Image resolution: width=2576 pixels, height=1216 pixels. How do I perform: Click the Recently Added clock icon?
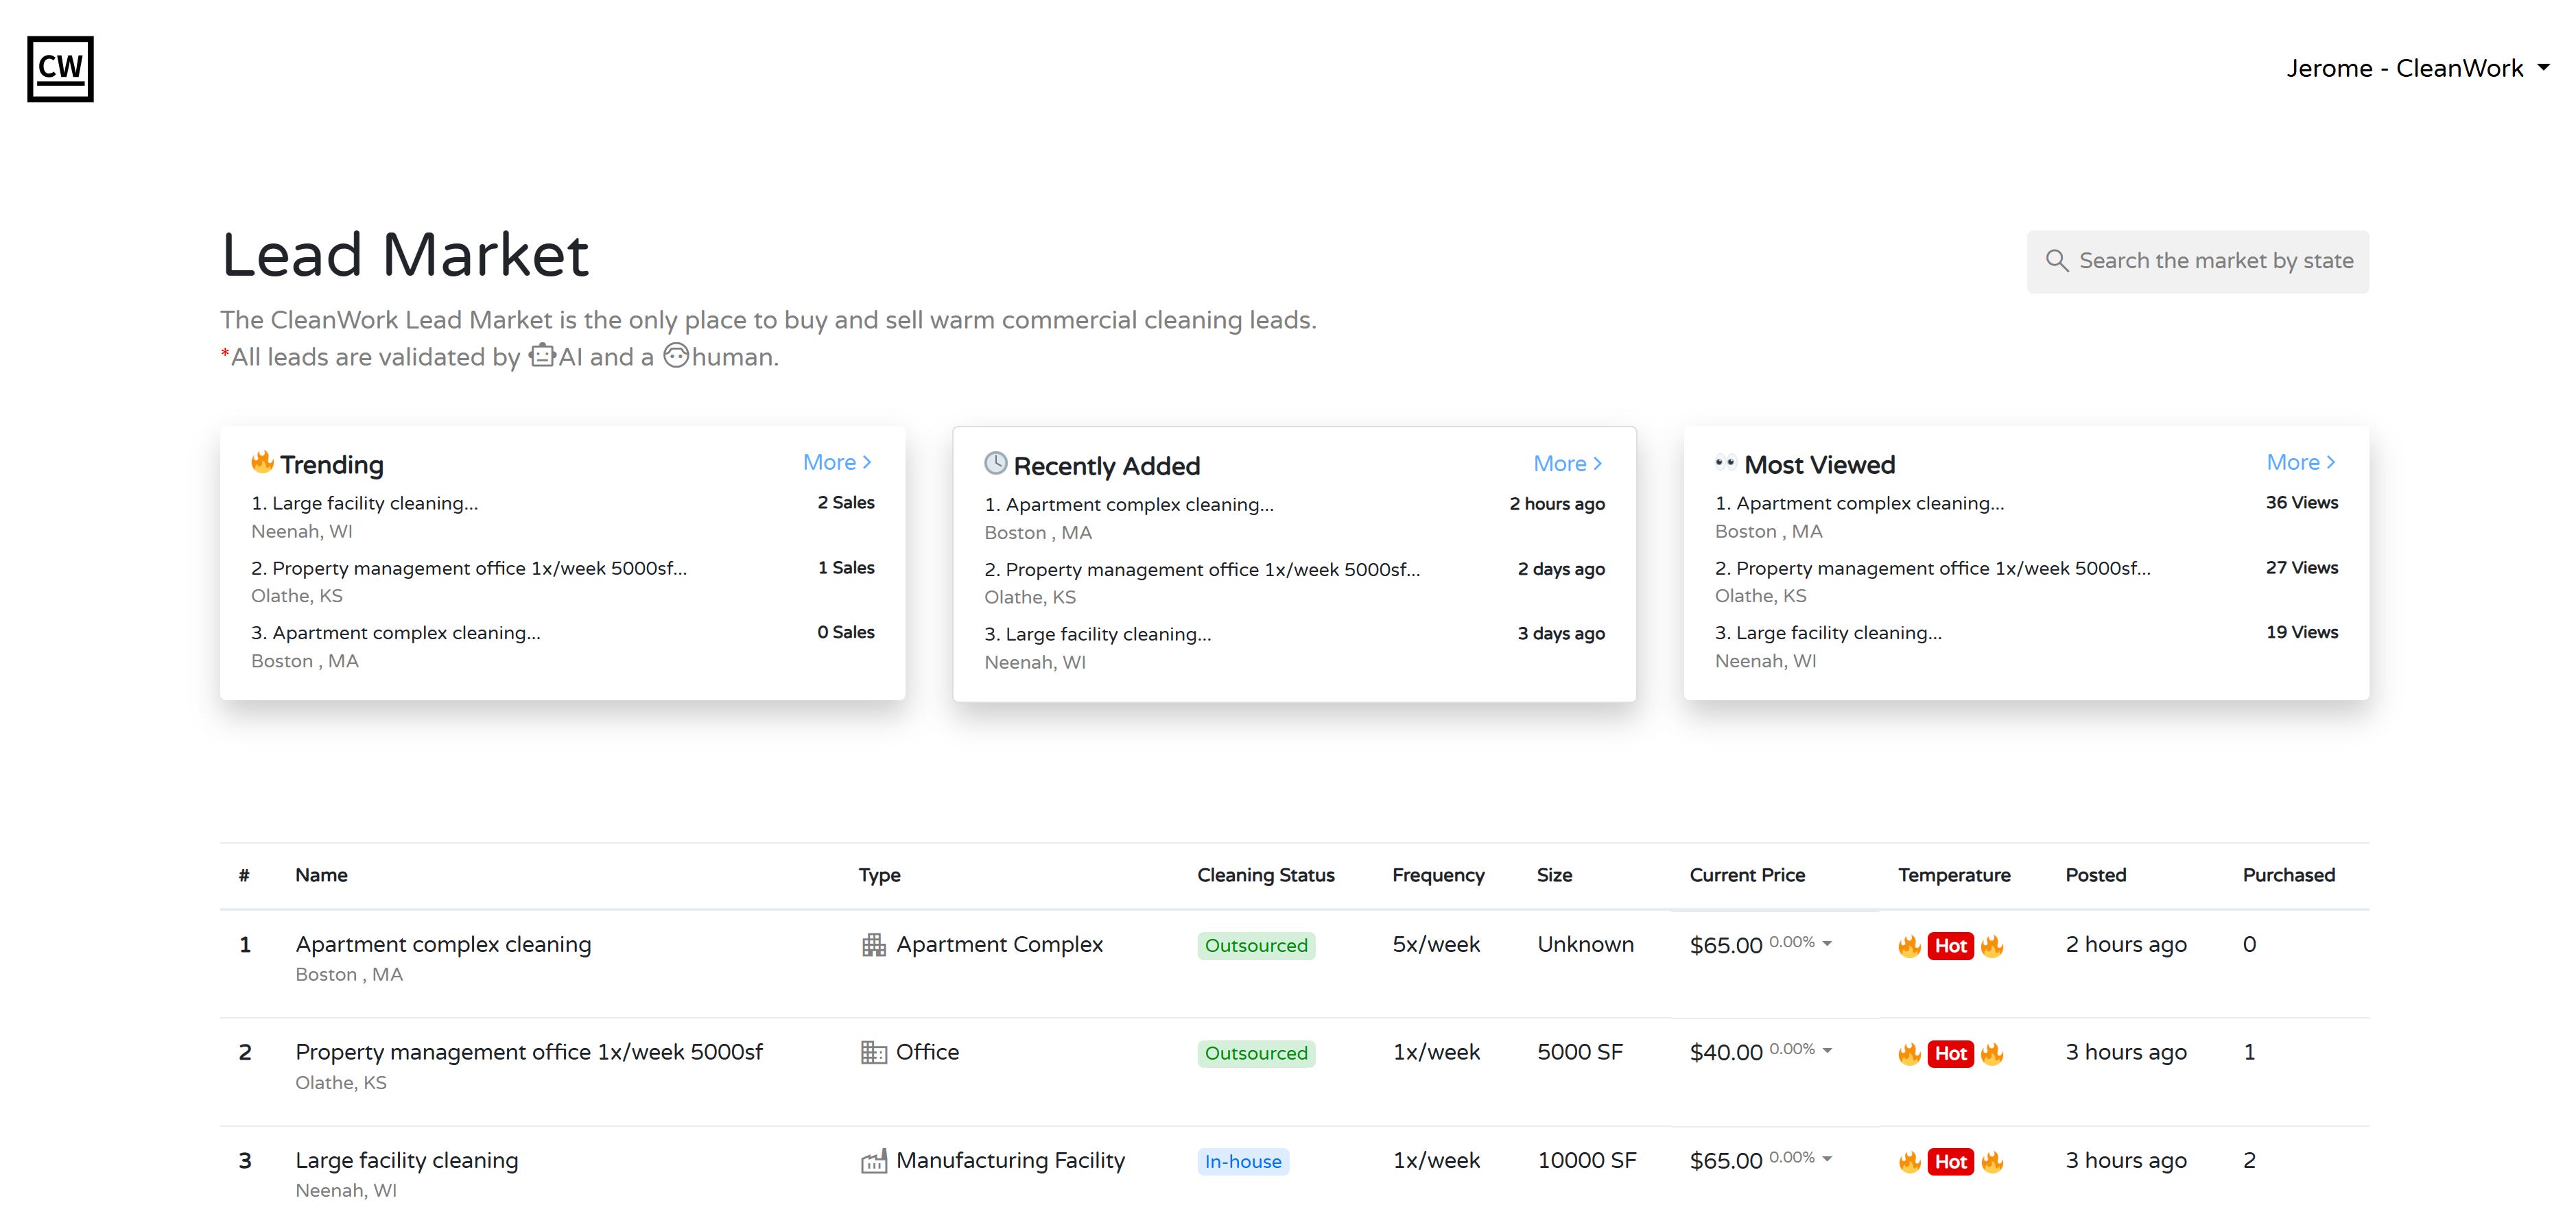pos(995,463)
